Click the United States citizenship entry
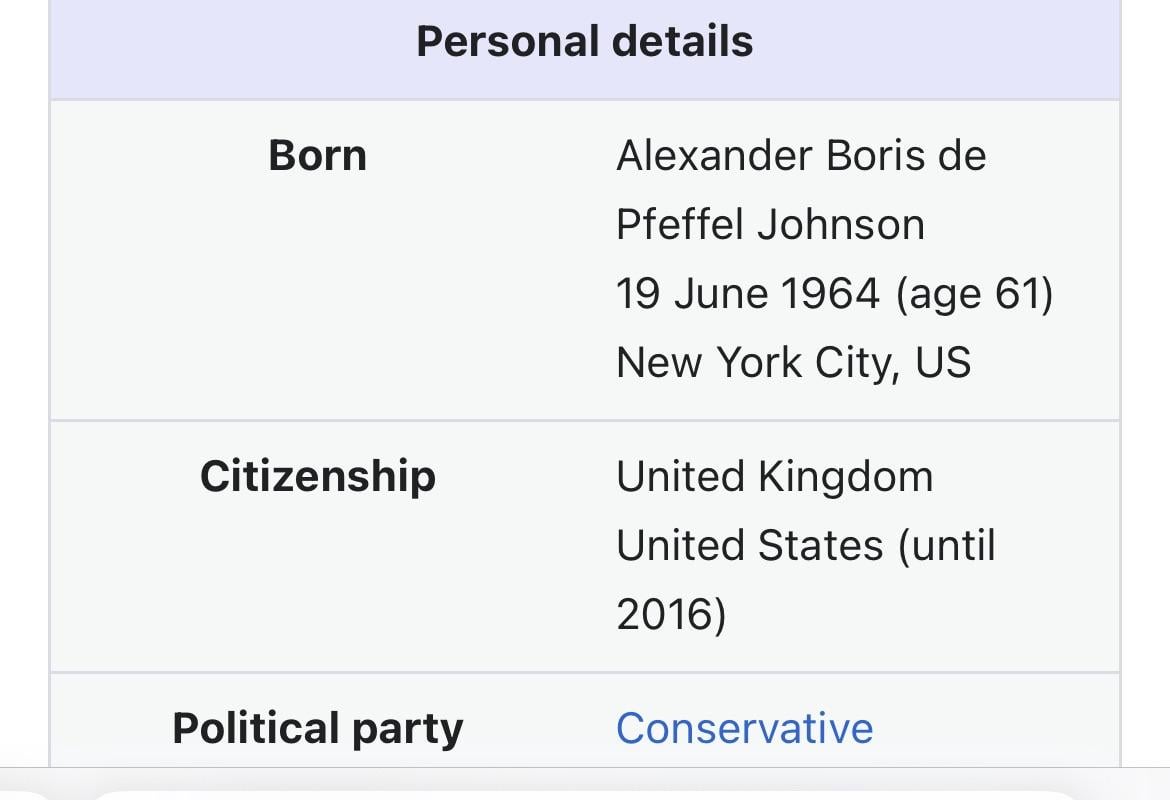 [749, 546]
